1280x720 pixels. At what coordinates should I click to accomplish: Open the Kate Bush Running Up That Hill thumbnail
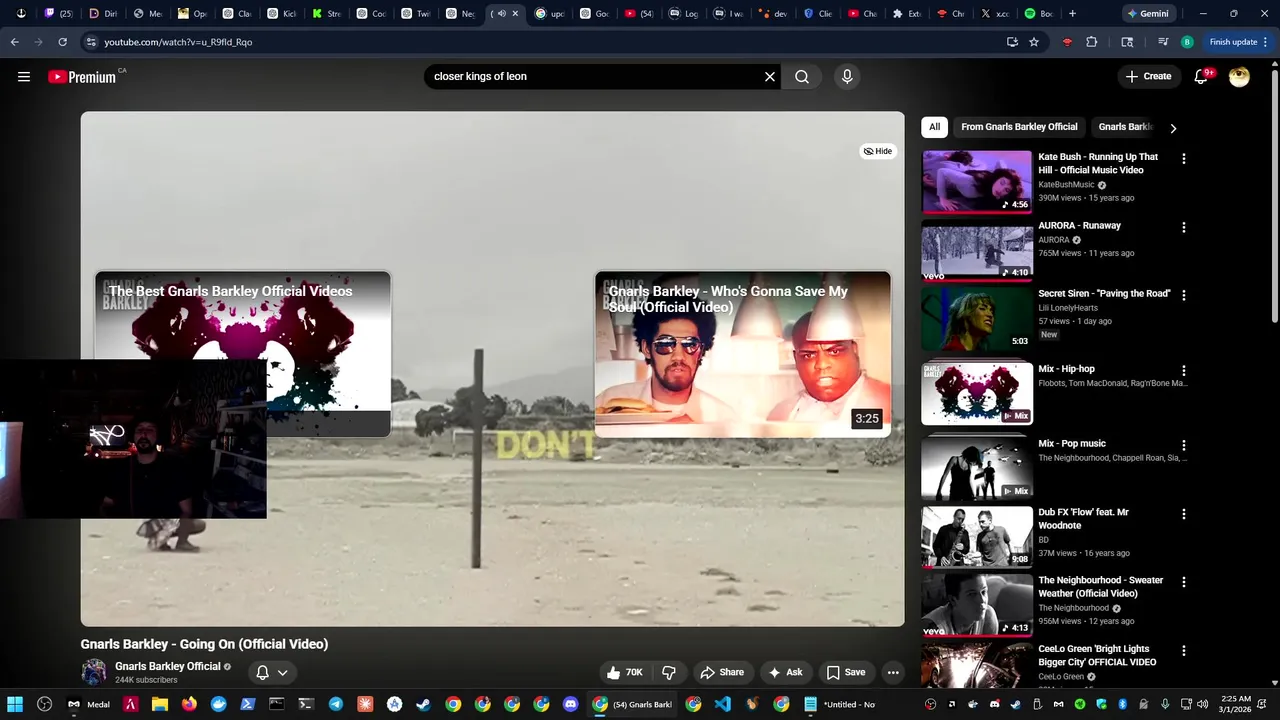977,181
